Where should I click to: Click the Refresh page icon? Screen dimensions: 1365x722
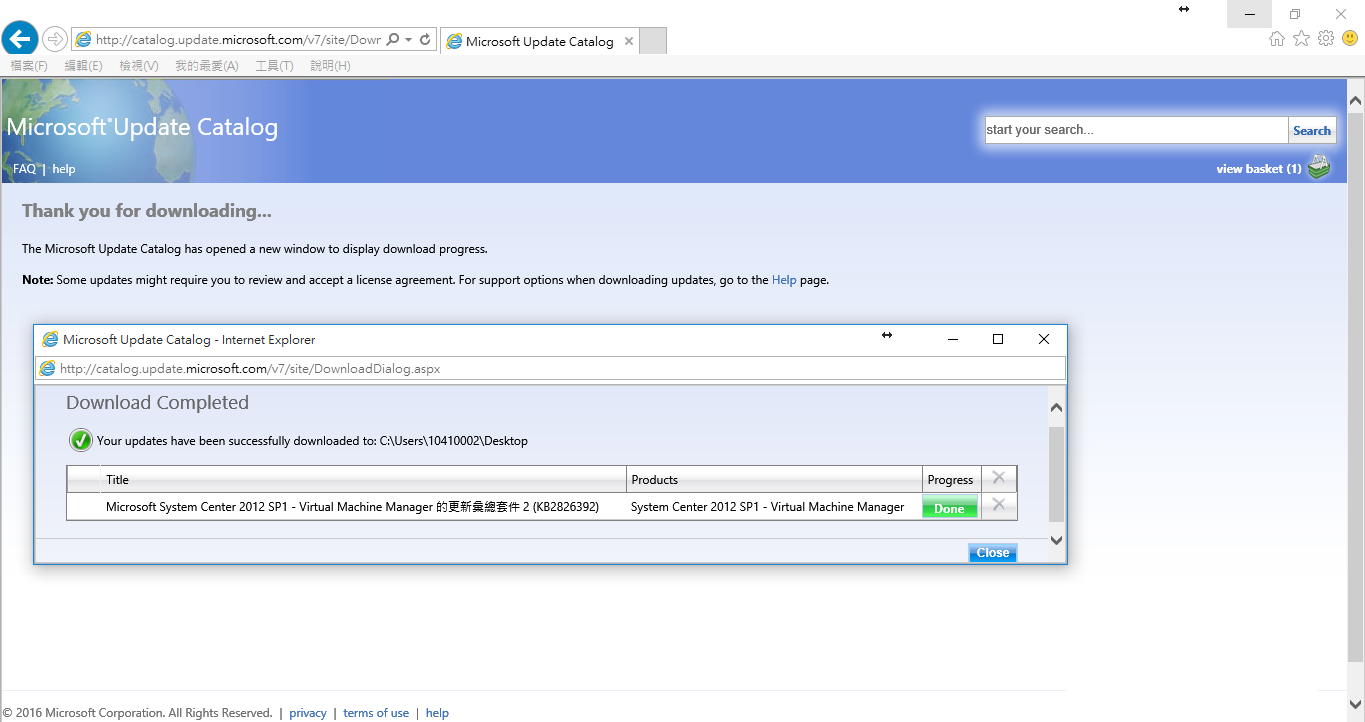tap(425, 39)
